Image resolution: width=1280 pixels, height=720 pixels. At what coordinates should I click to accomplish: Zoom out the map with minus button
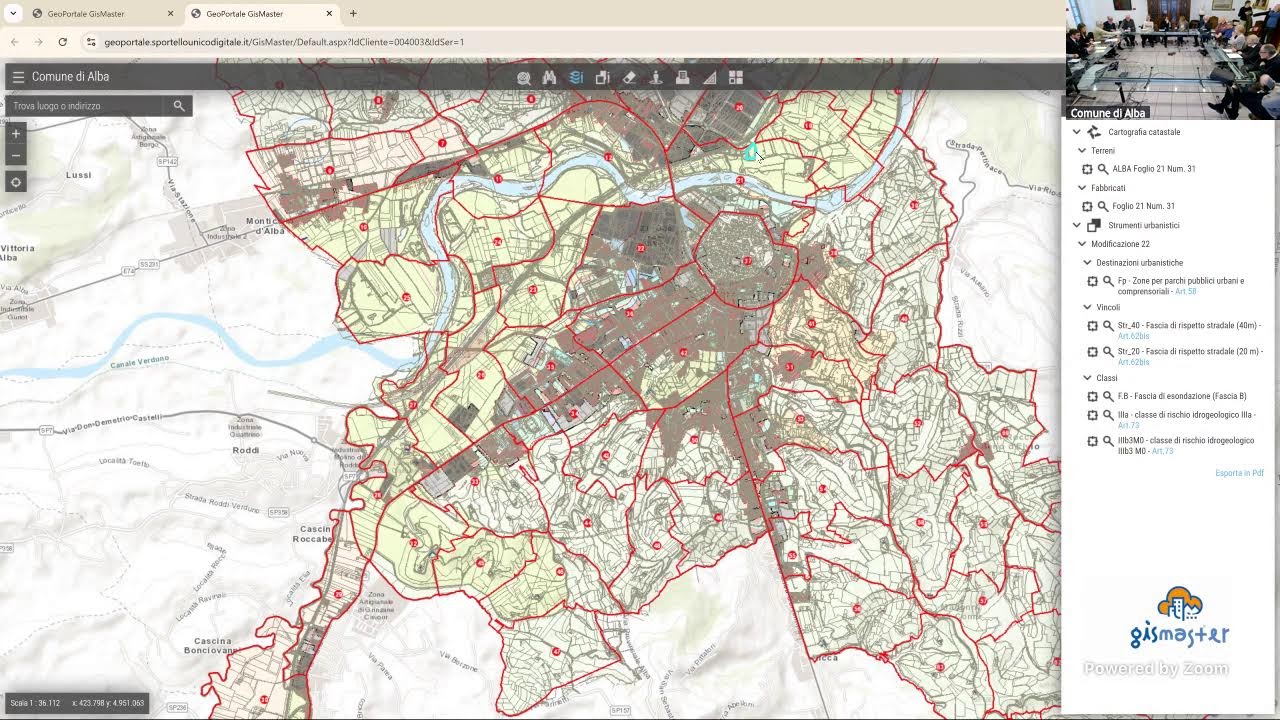(x=16, y=155)
